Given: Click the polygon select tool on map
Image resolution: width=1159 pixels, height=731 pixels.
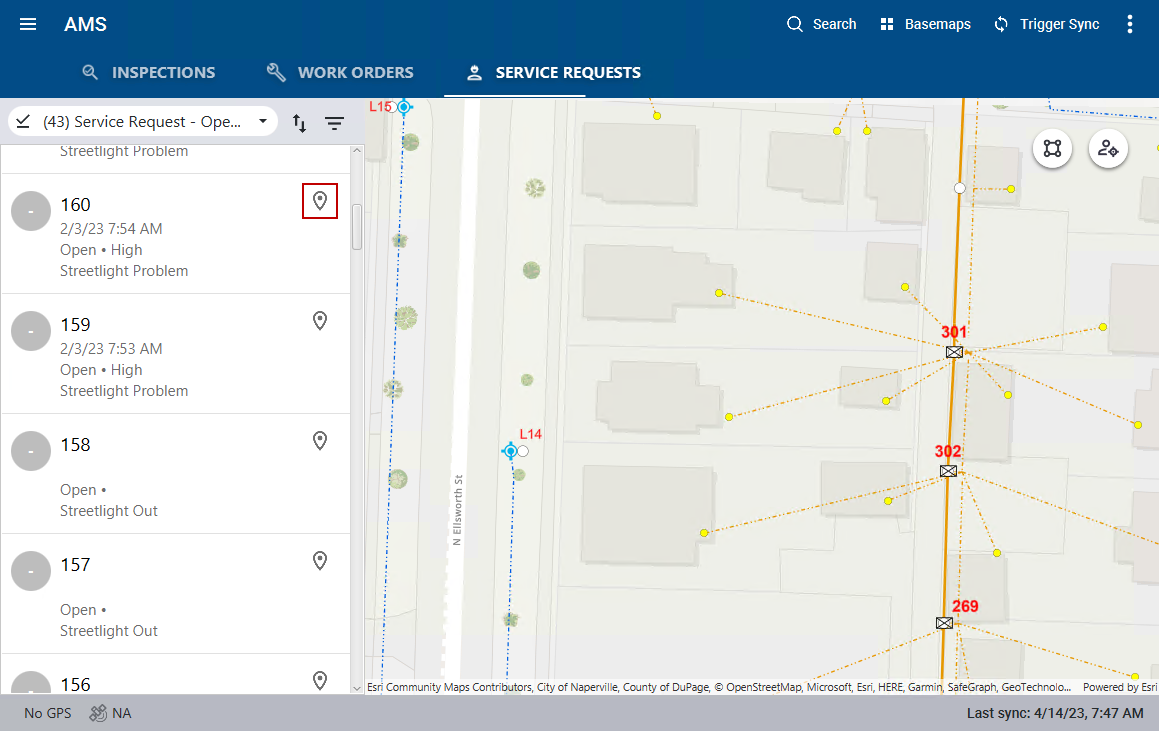Looking at the screenshot, I should [1052, 149].
